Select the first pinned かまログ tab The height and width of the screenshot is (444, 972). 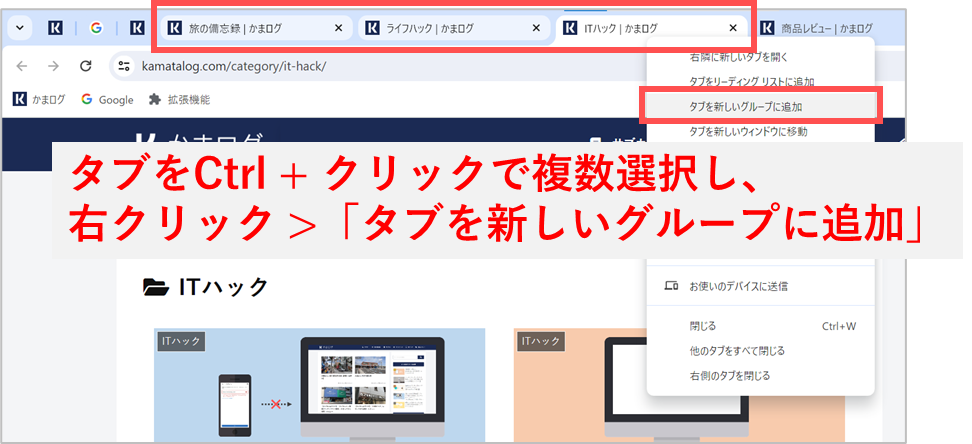point(55,28)
